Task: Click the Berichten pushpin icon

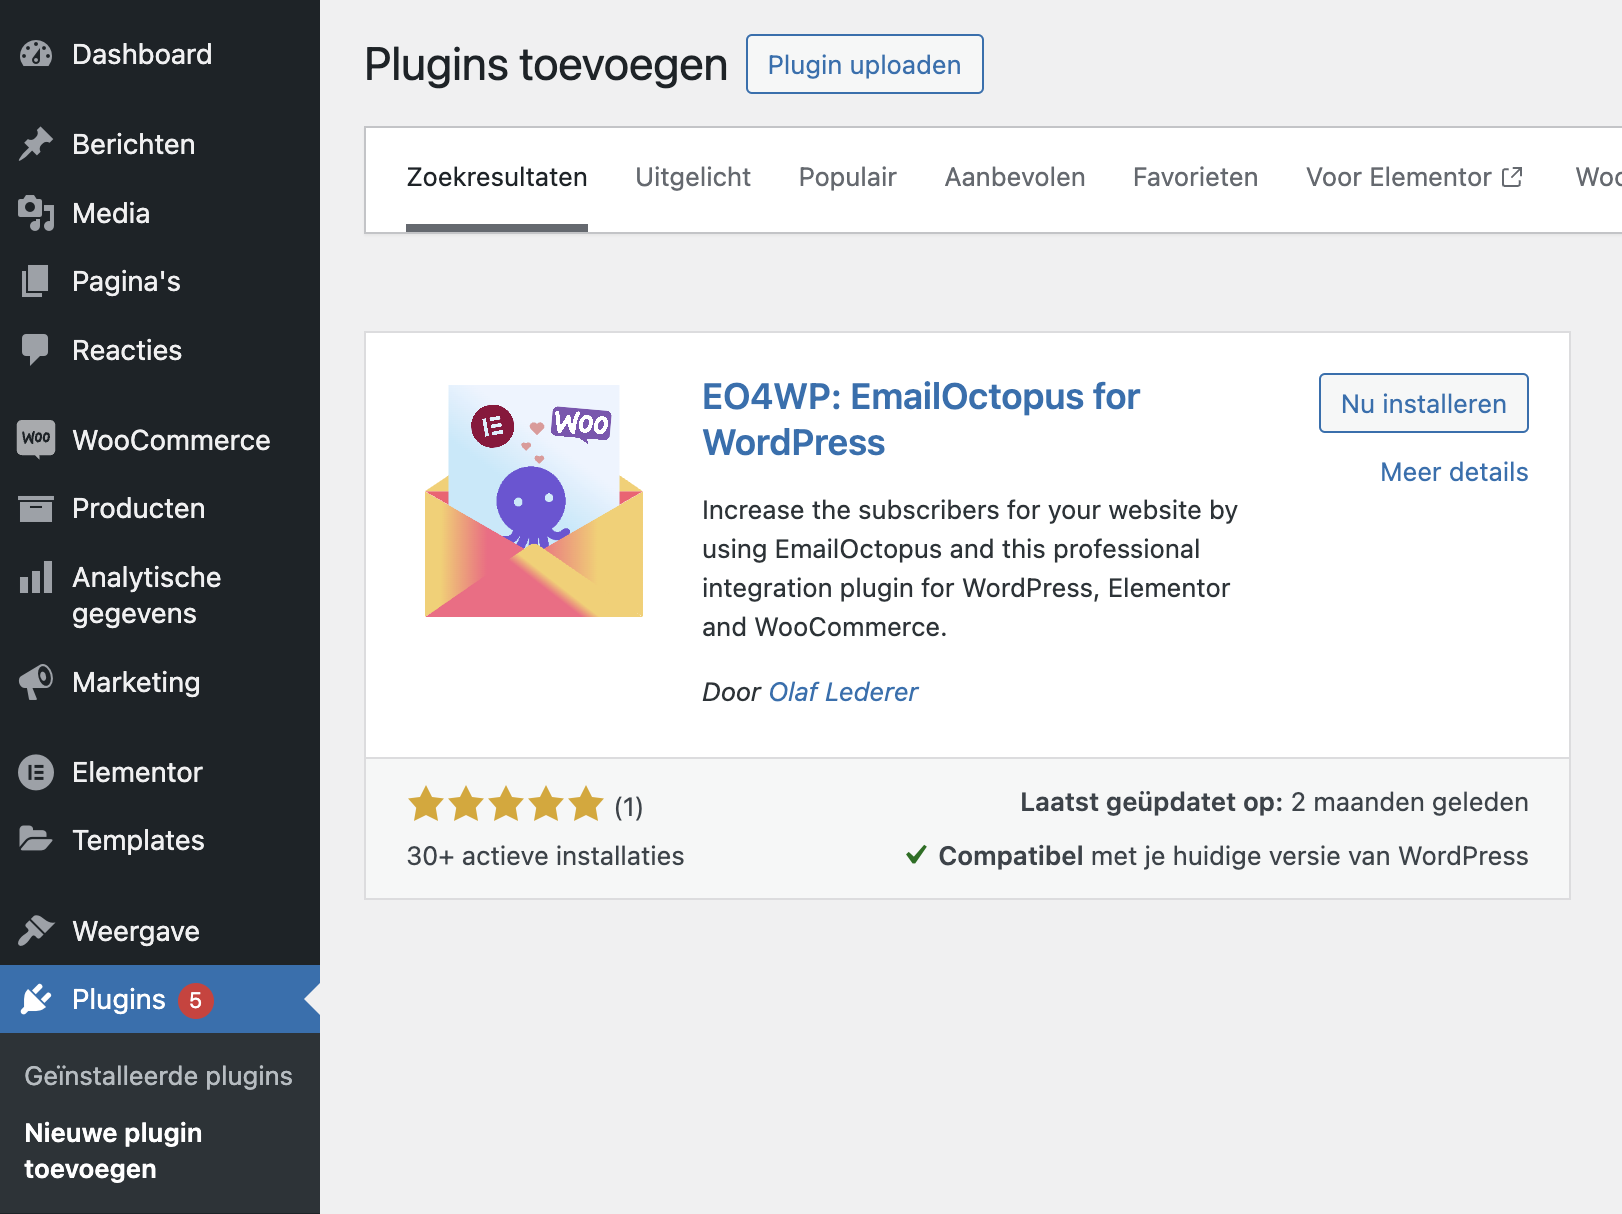Action: coord(36,144)
